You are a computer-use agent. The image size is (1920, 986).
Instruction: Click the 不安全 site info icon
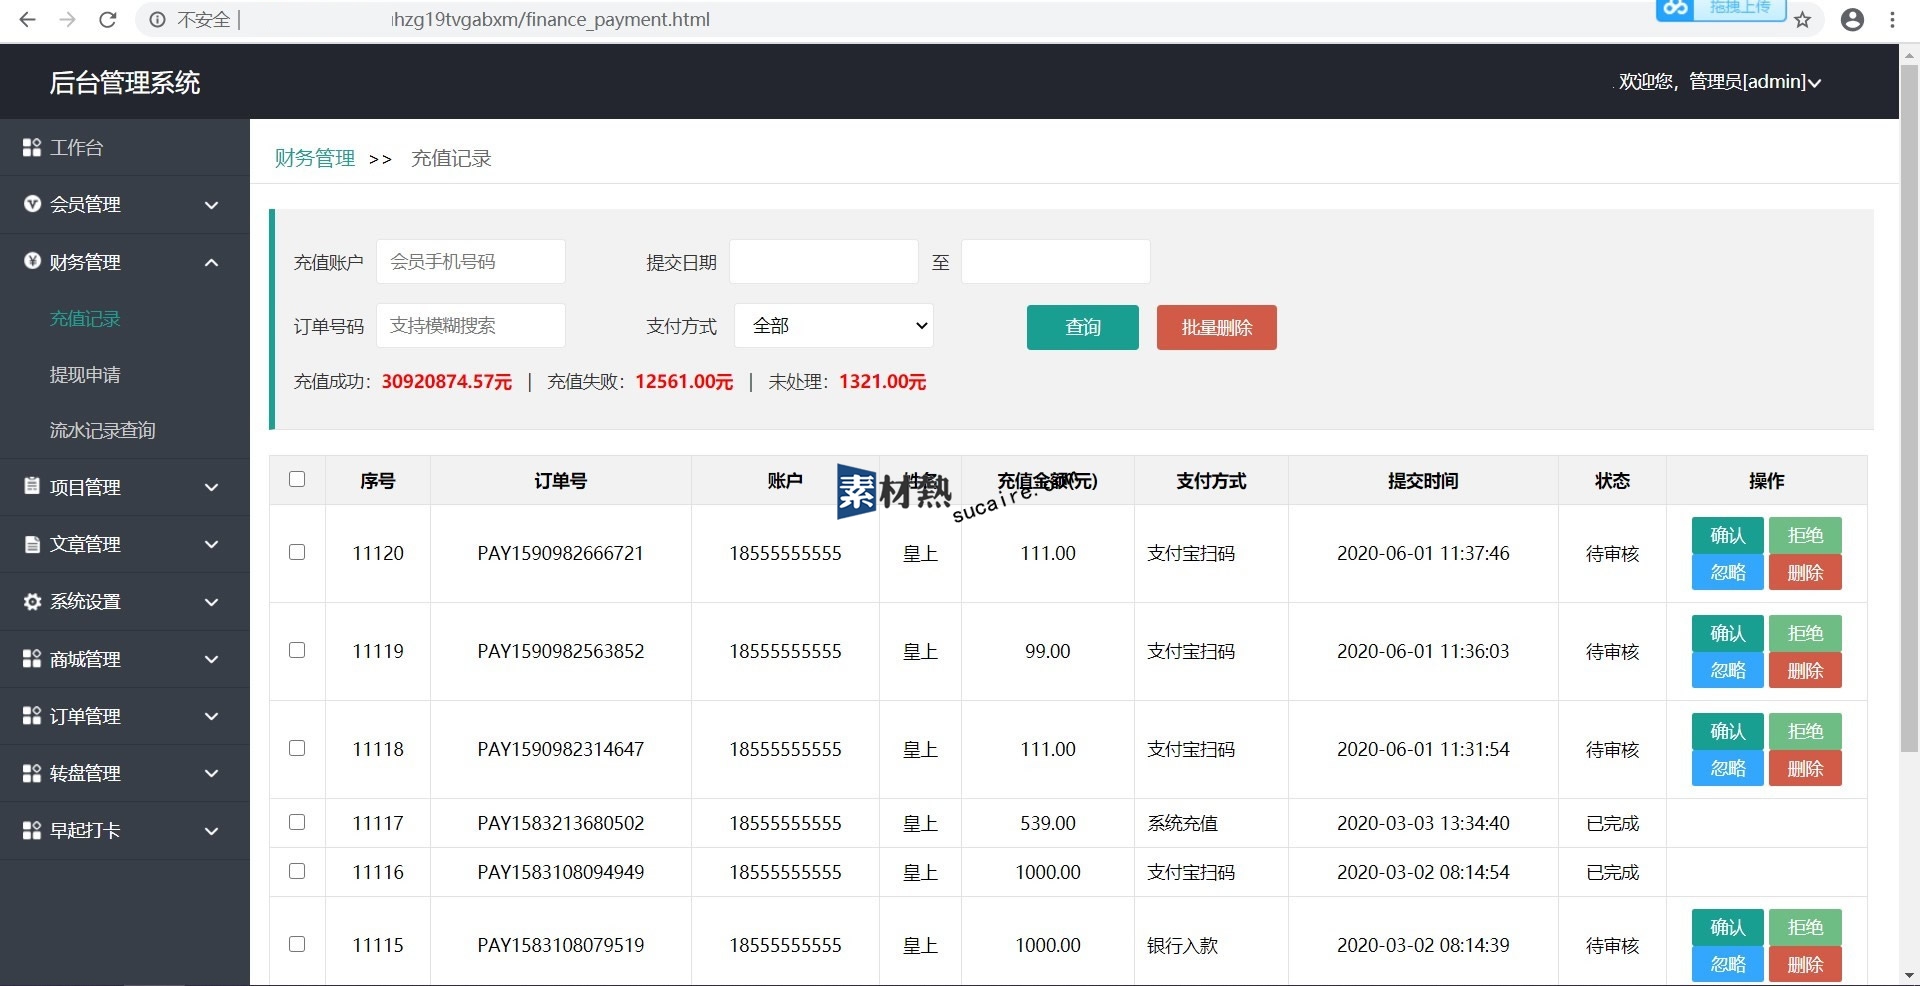(x=157, y=20)
